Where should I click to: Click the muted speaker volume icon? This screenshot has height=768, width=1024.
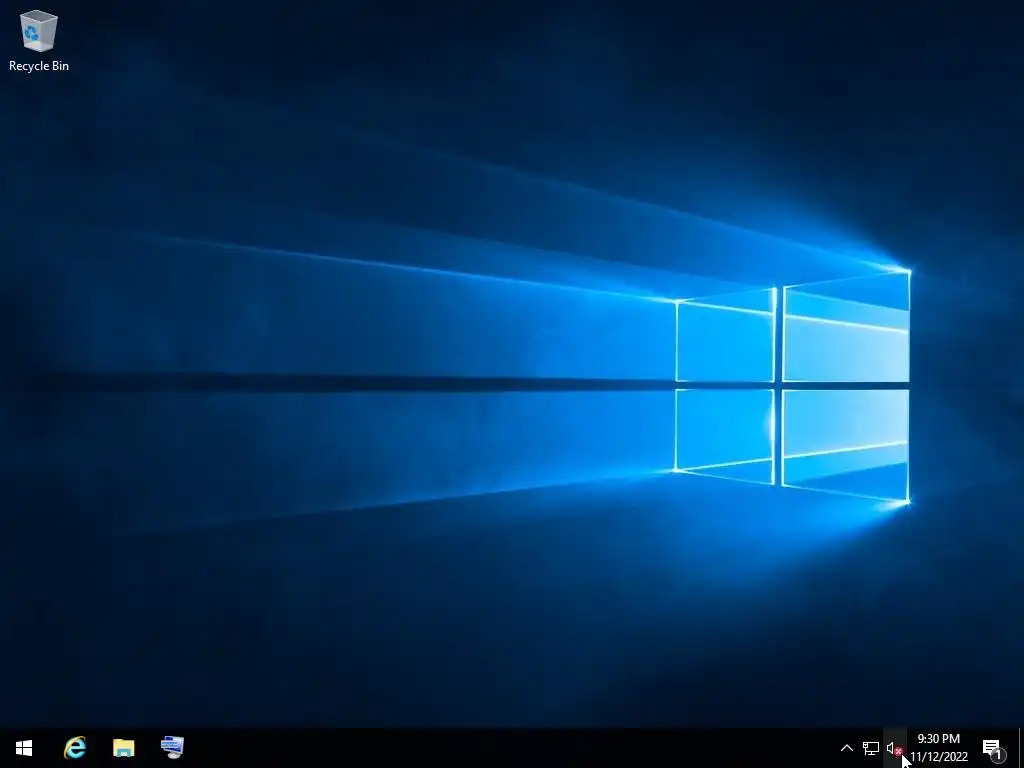click(894, 748)
